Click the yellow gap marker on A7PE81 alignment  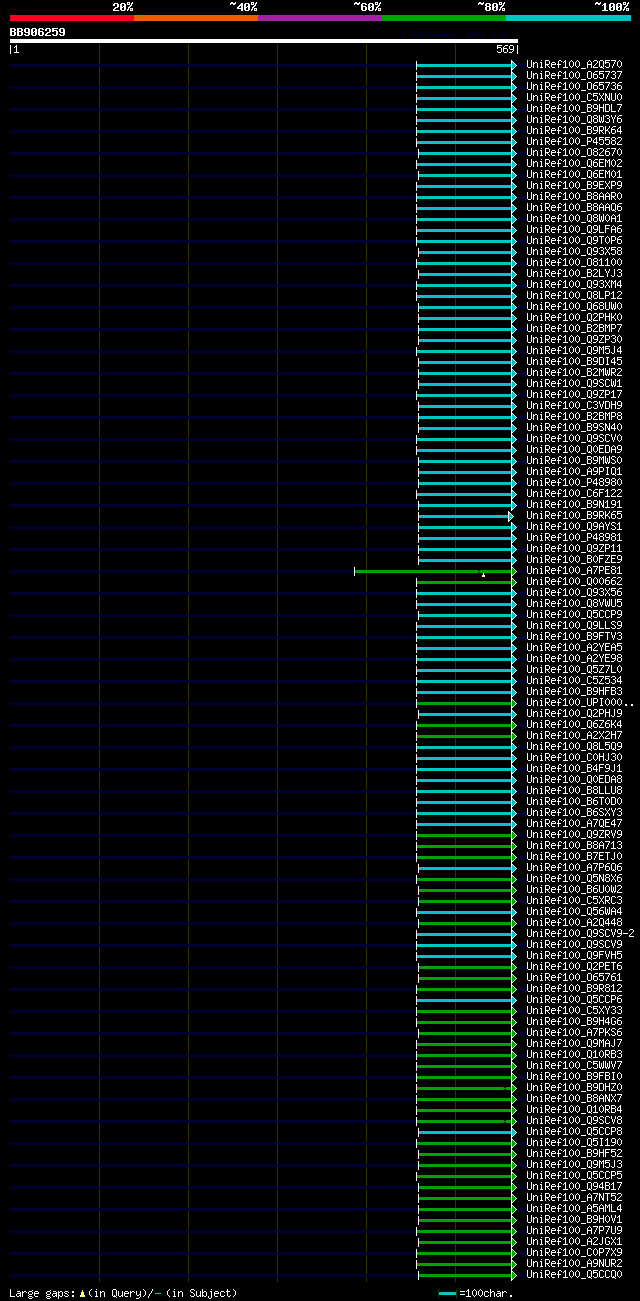coord(483,575)
